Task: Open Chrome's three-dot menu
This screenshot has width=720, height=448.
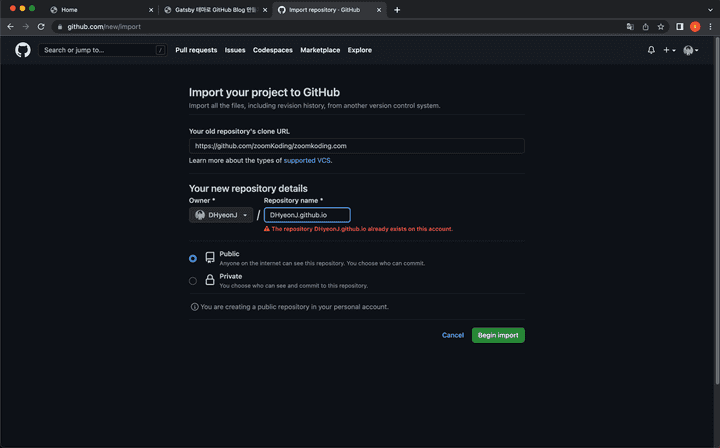Action: (710, 27)
